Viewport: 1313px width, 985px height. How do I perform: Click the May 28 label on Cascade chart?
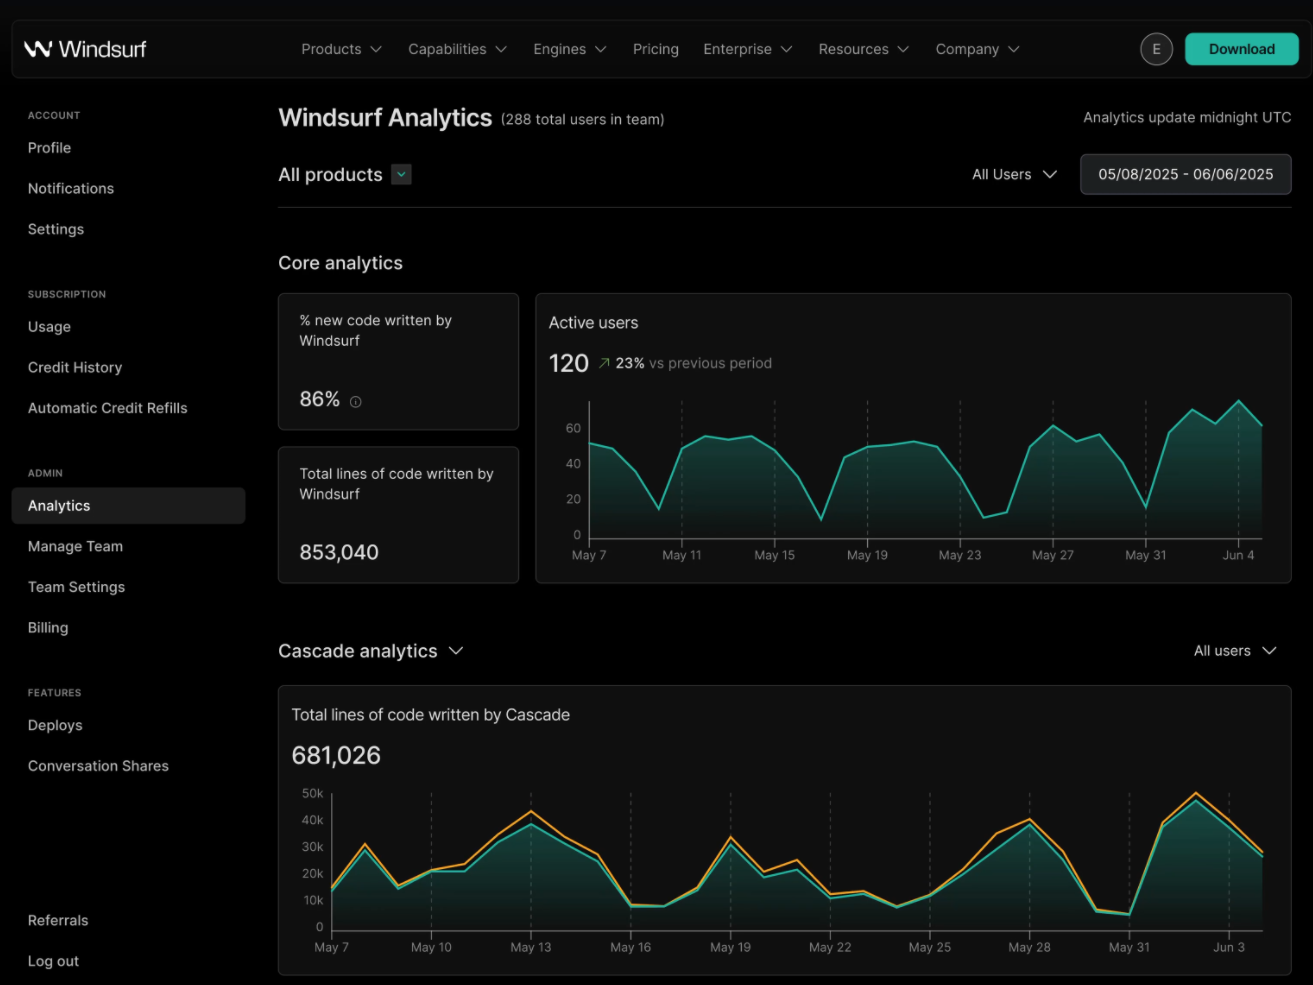(1029, 947)
